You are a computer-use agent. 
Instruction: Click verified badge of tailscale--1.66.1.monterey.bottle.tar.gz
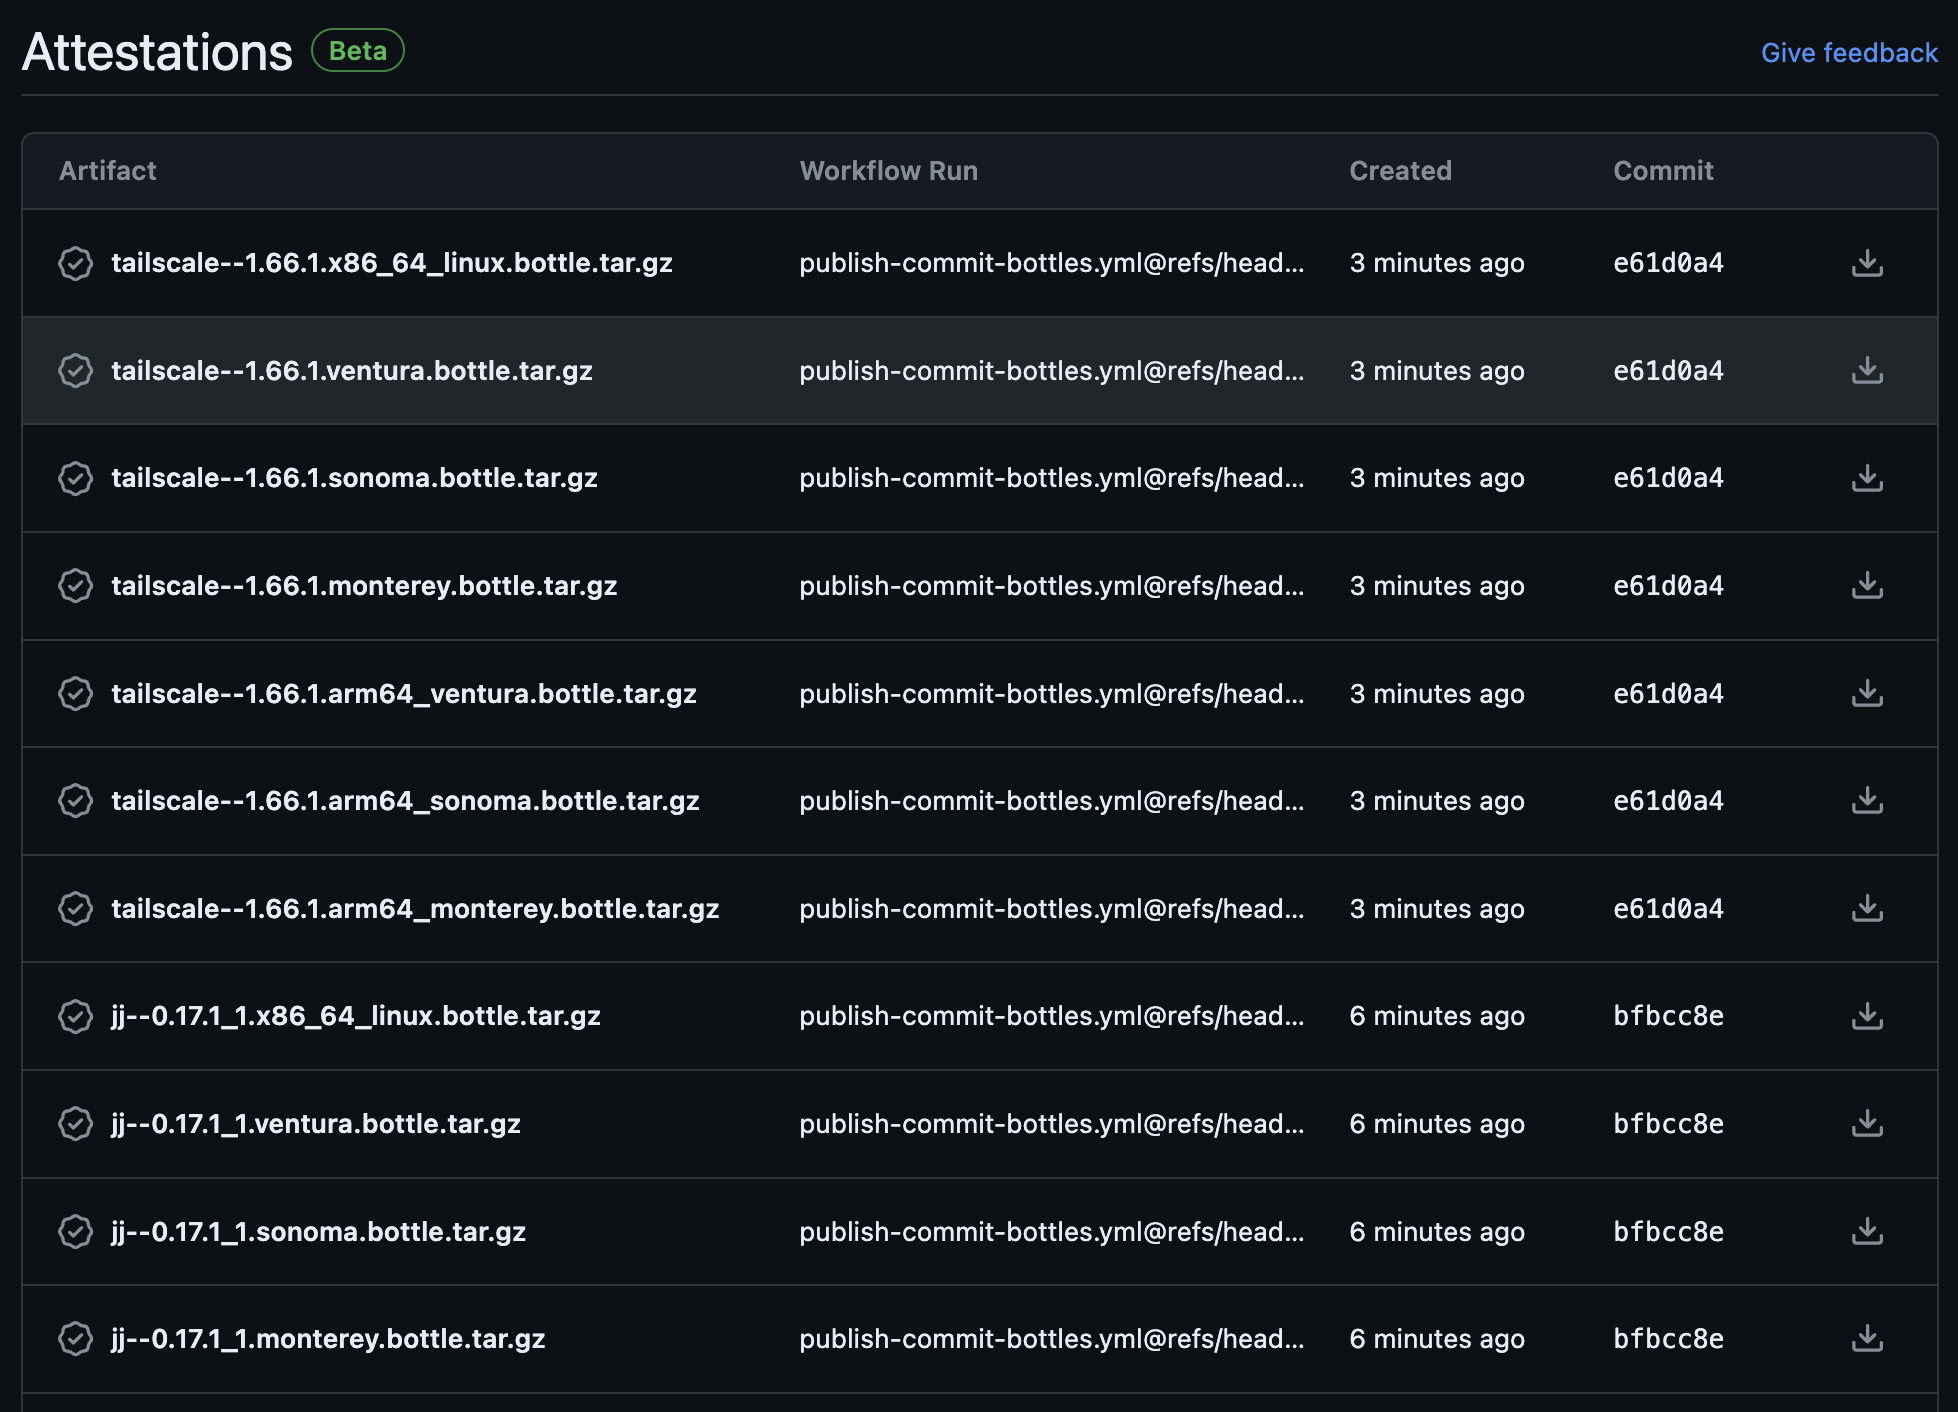[75, 586]
